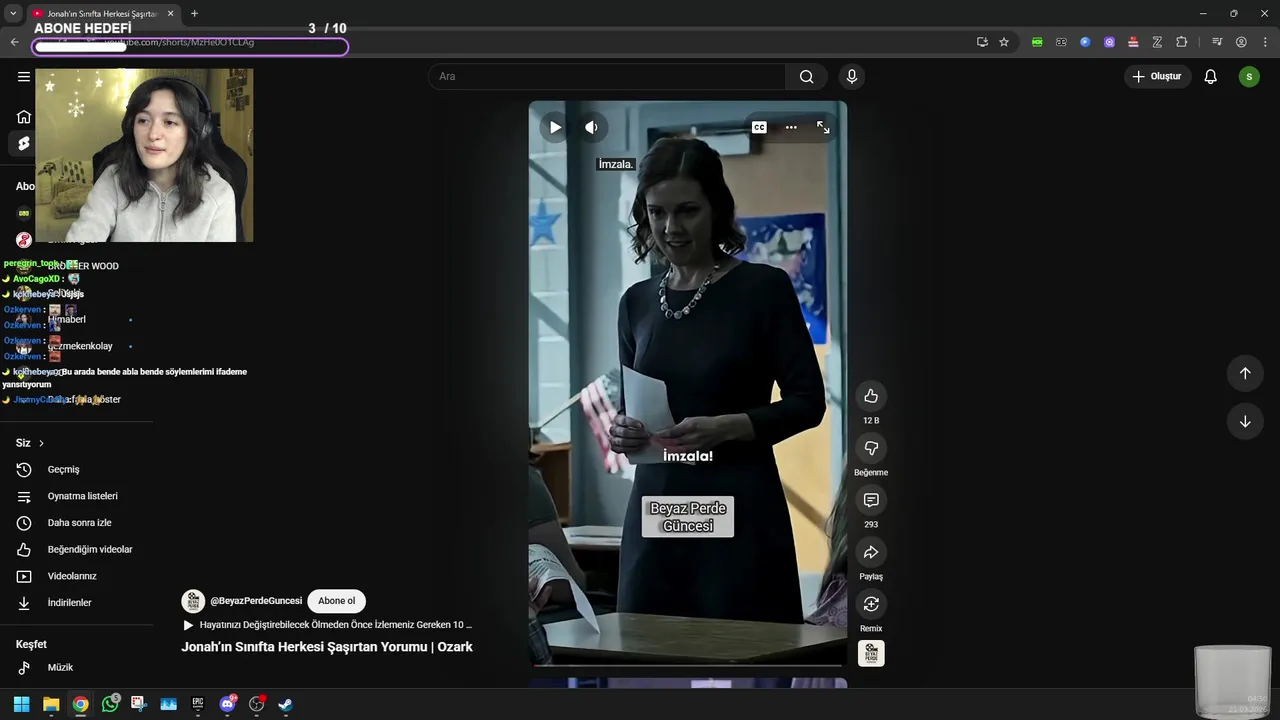Open File Explorer from taskbar

coord(51,704)
